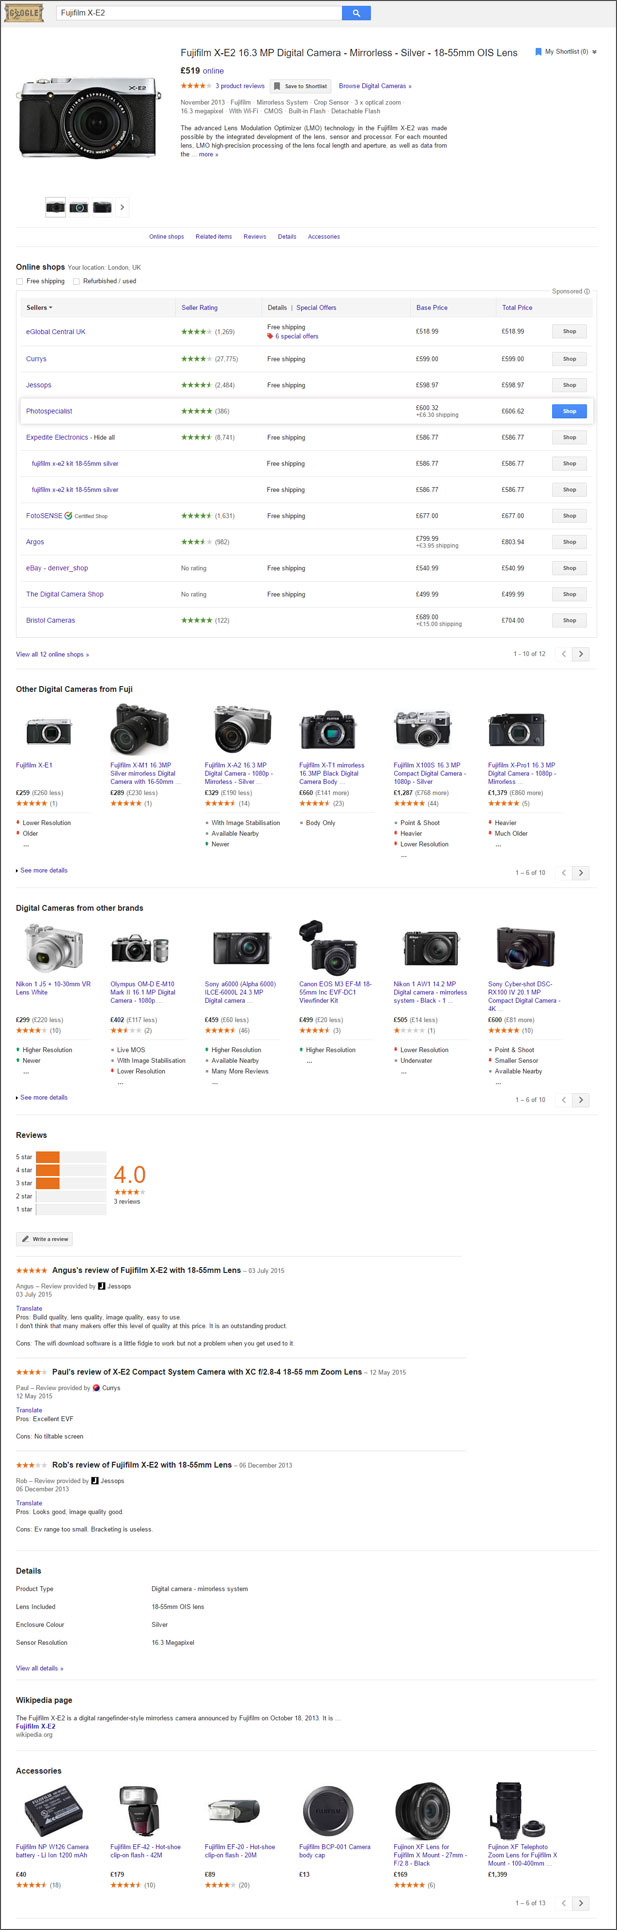
Task: Next page of Accessories
Action: (581, 1903)
